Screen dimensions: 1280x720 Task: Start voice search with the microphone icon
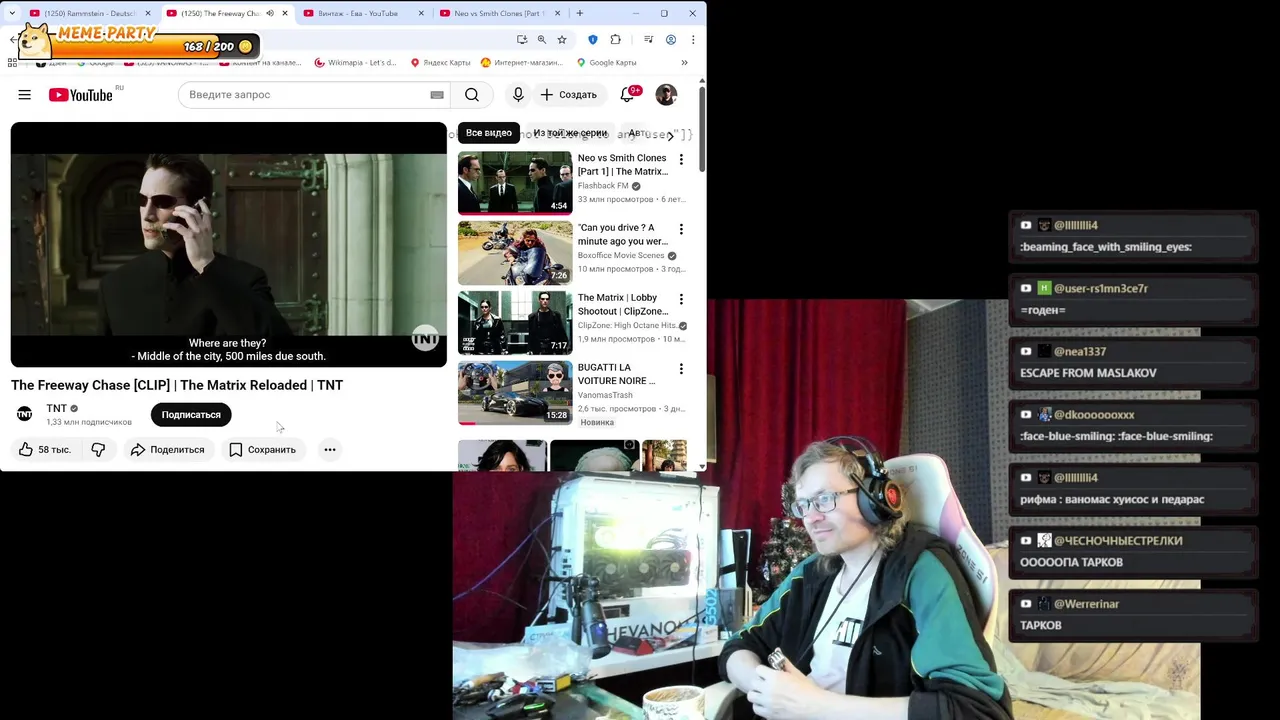pos(518,95)
